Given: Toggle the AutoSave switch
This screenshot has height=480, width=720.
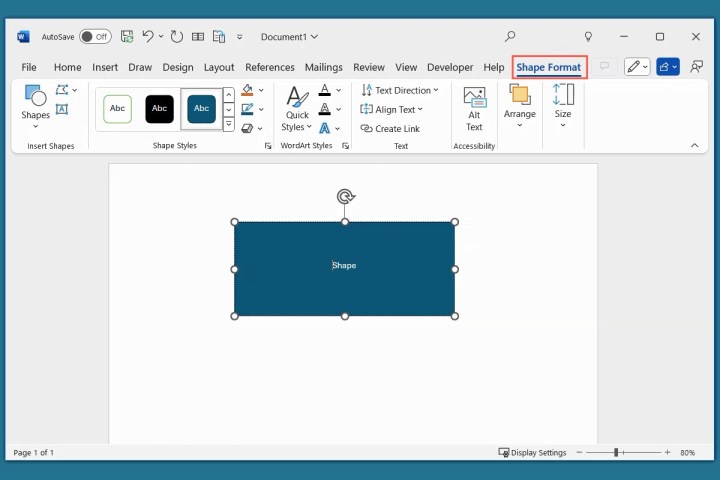Looking at the screenshot, I should 95,37.
